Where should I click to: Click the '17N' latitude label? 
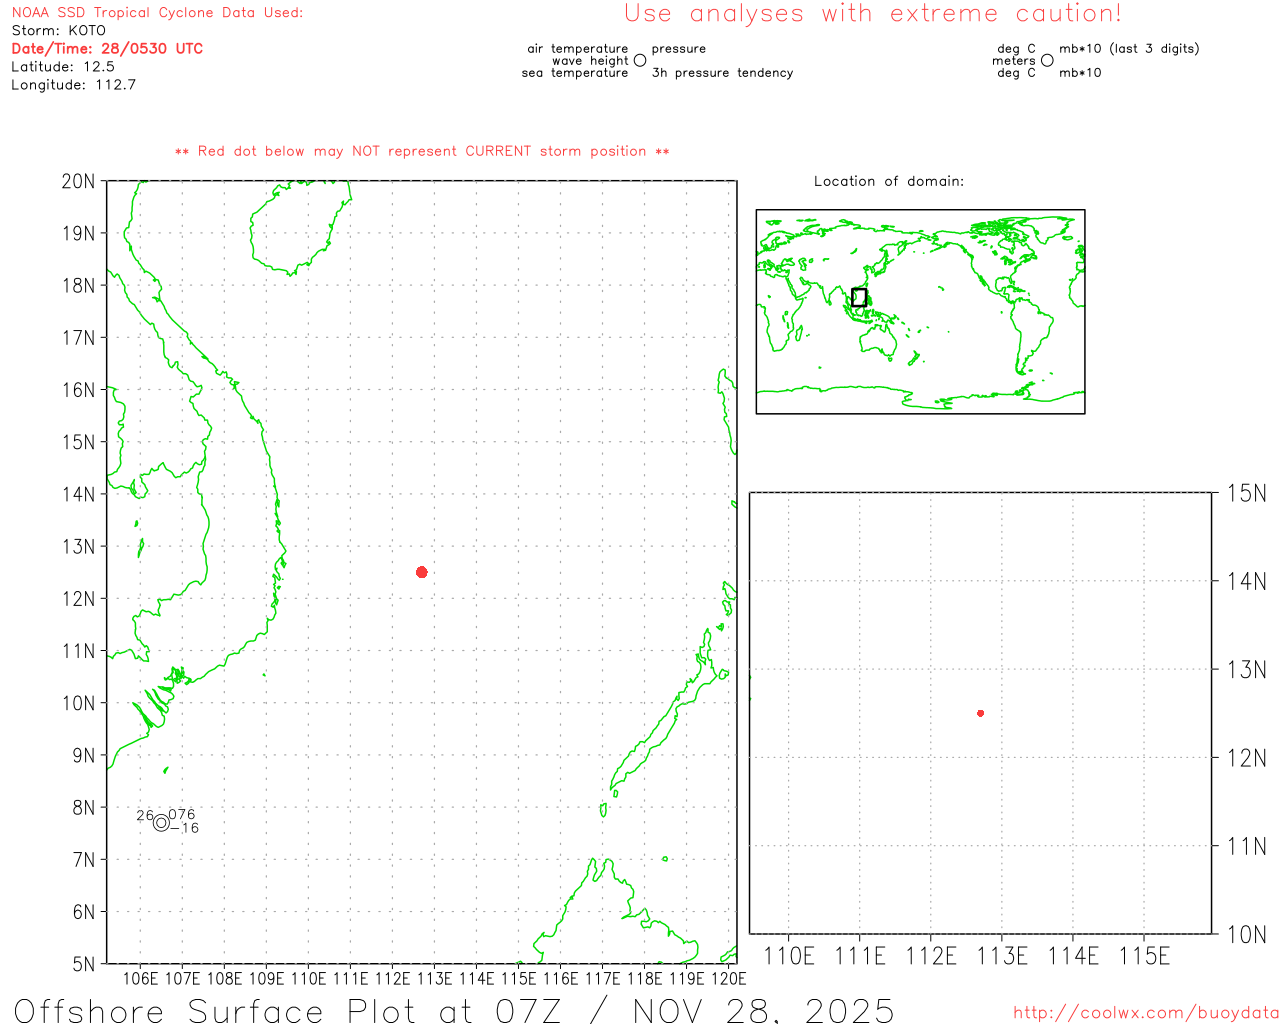click(78, 338)
